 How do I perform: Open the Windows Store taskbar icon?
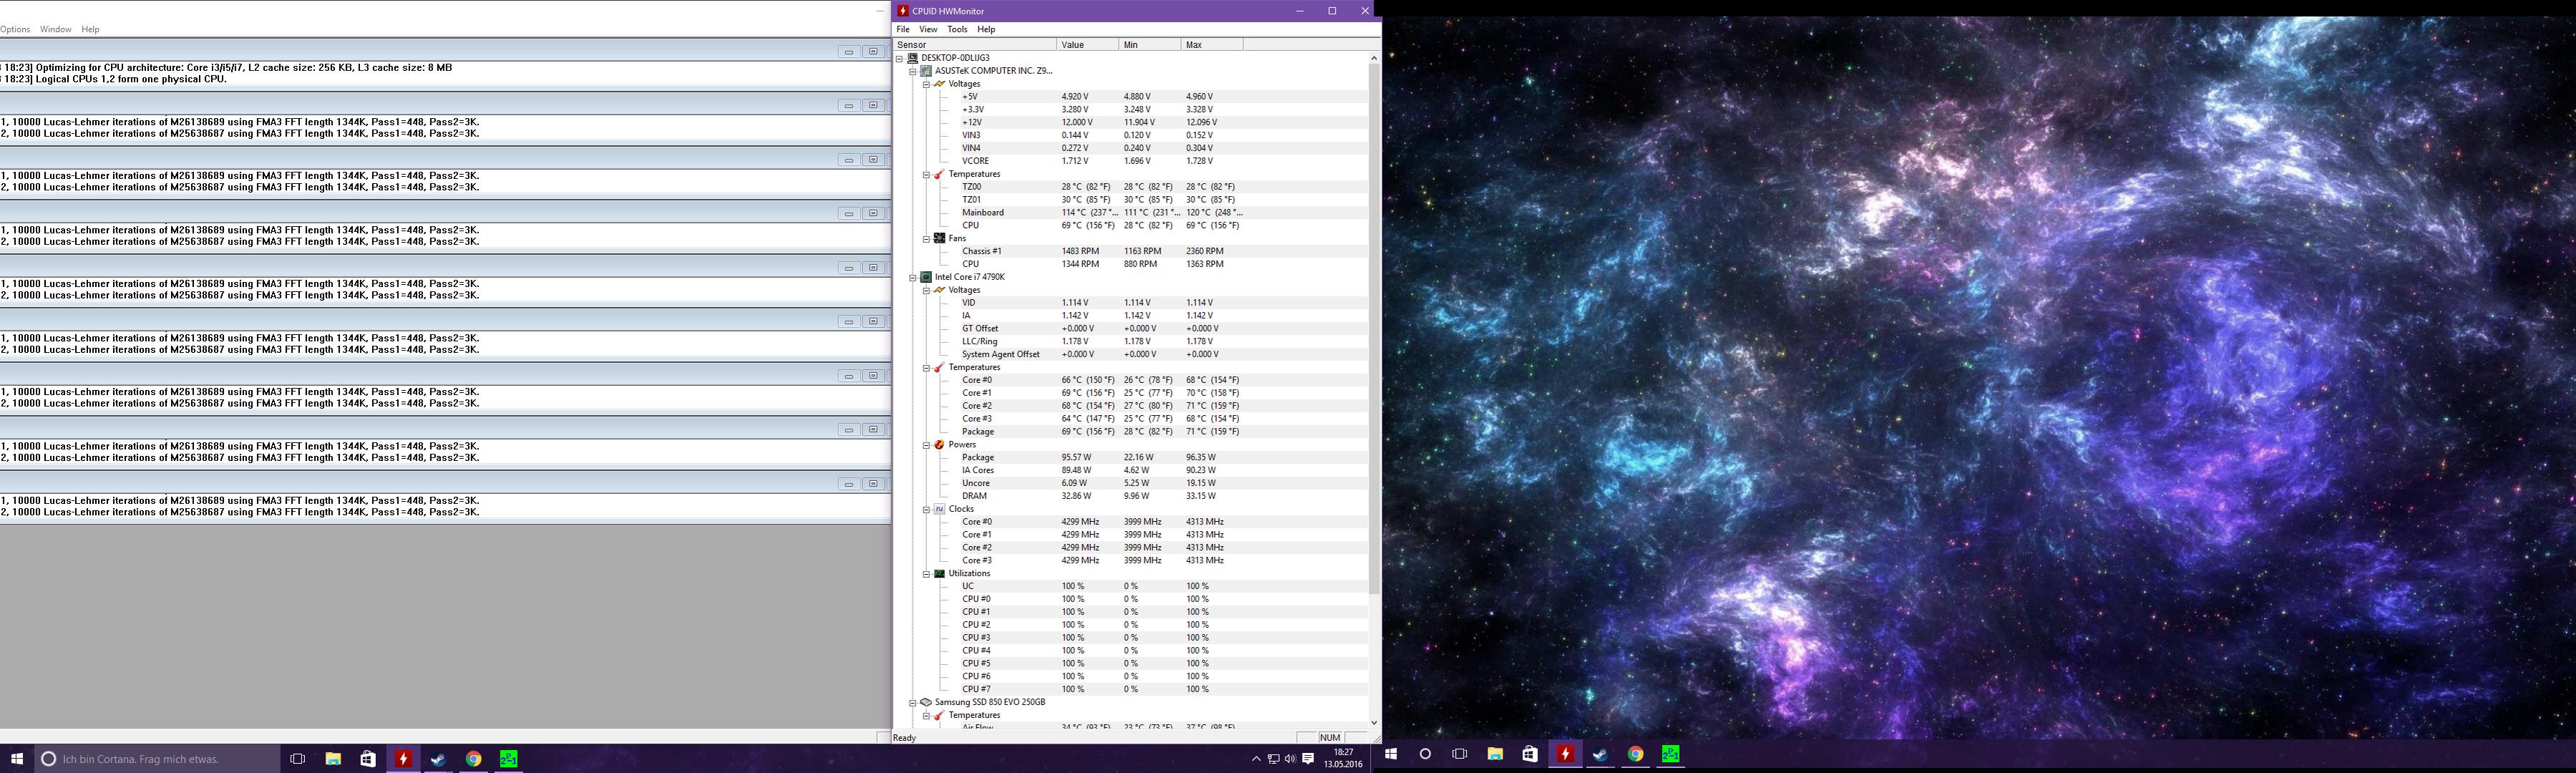click(x=368, y=759)
